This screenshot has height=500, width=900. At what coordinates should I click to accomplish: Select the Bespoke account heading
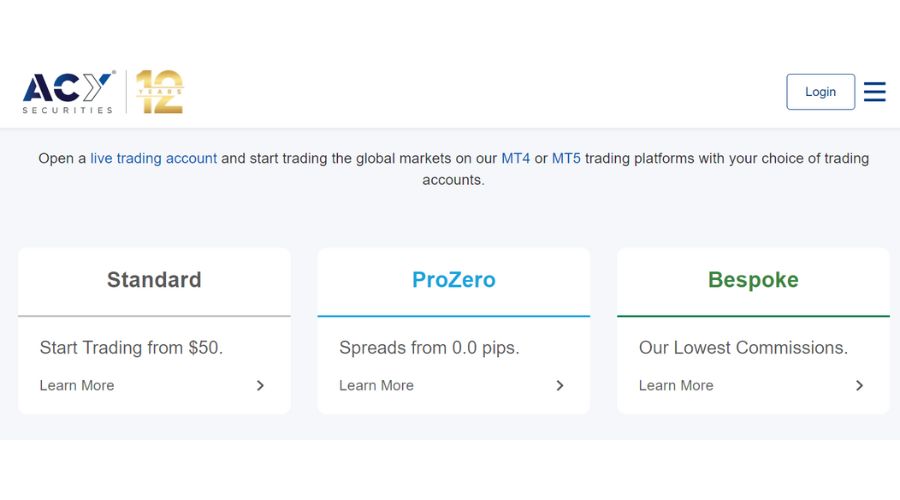[x=753, y=280]
